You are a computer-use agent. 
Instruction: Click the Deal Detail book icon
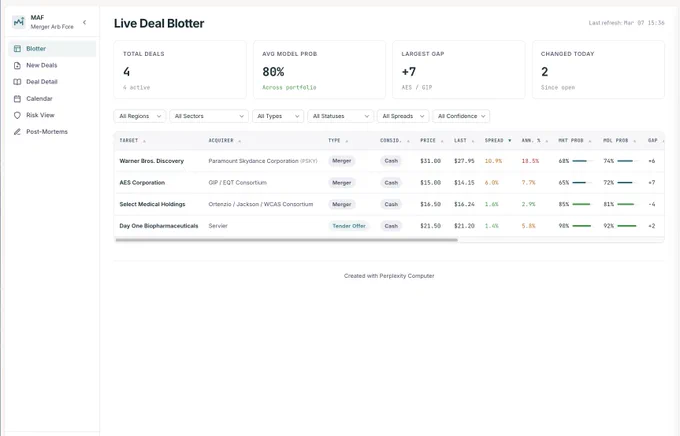click(x=17, y=82)
